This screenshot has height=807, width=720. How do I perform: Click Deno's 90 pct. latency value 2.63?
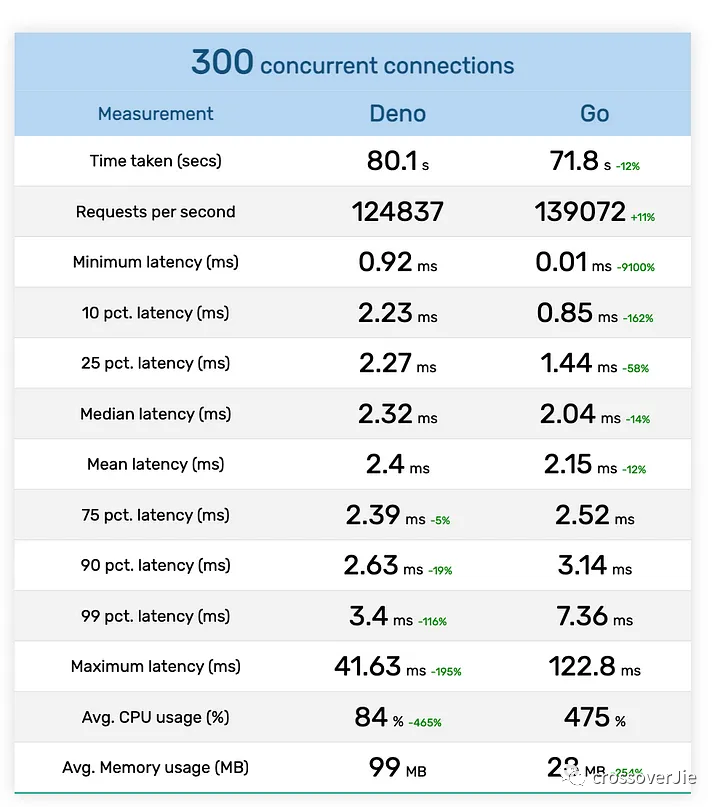click(371, 565)
